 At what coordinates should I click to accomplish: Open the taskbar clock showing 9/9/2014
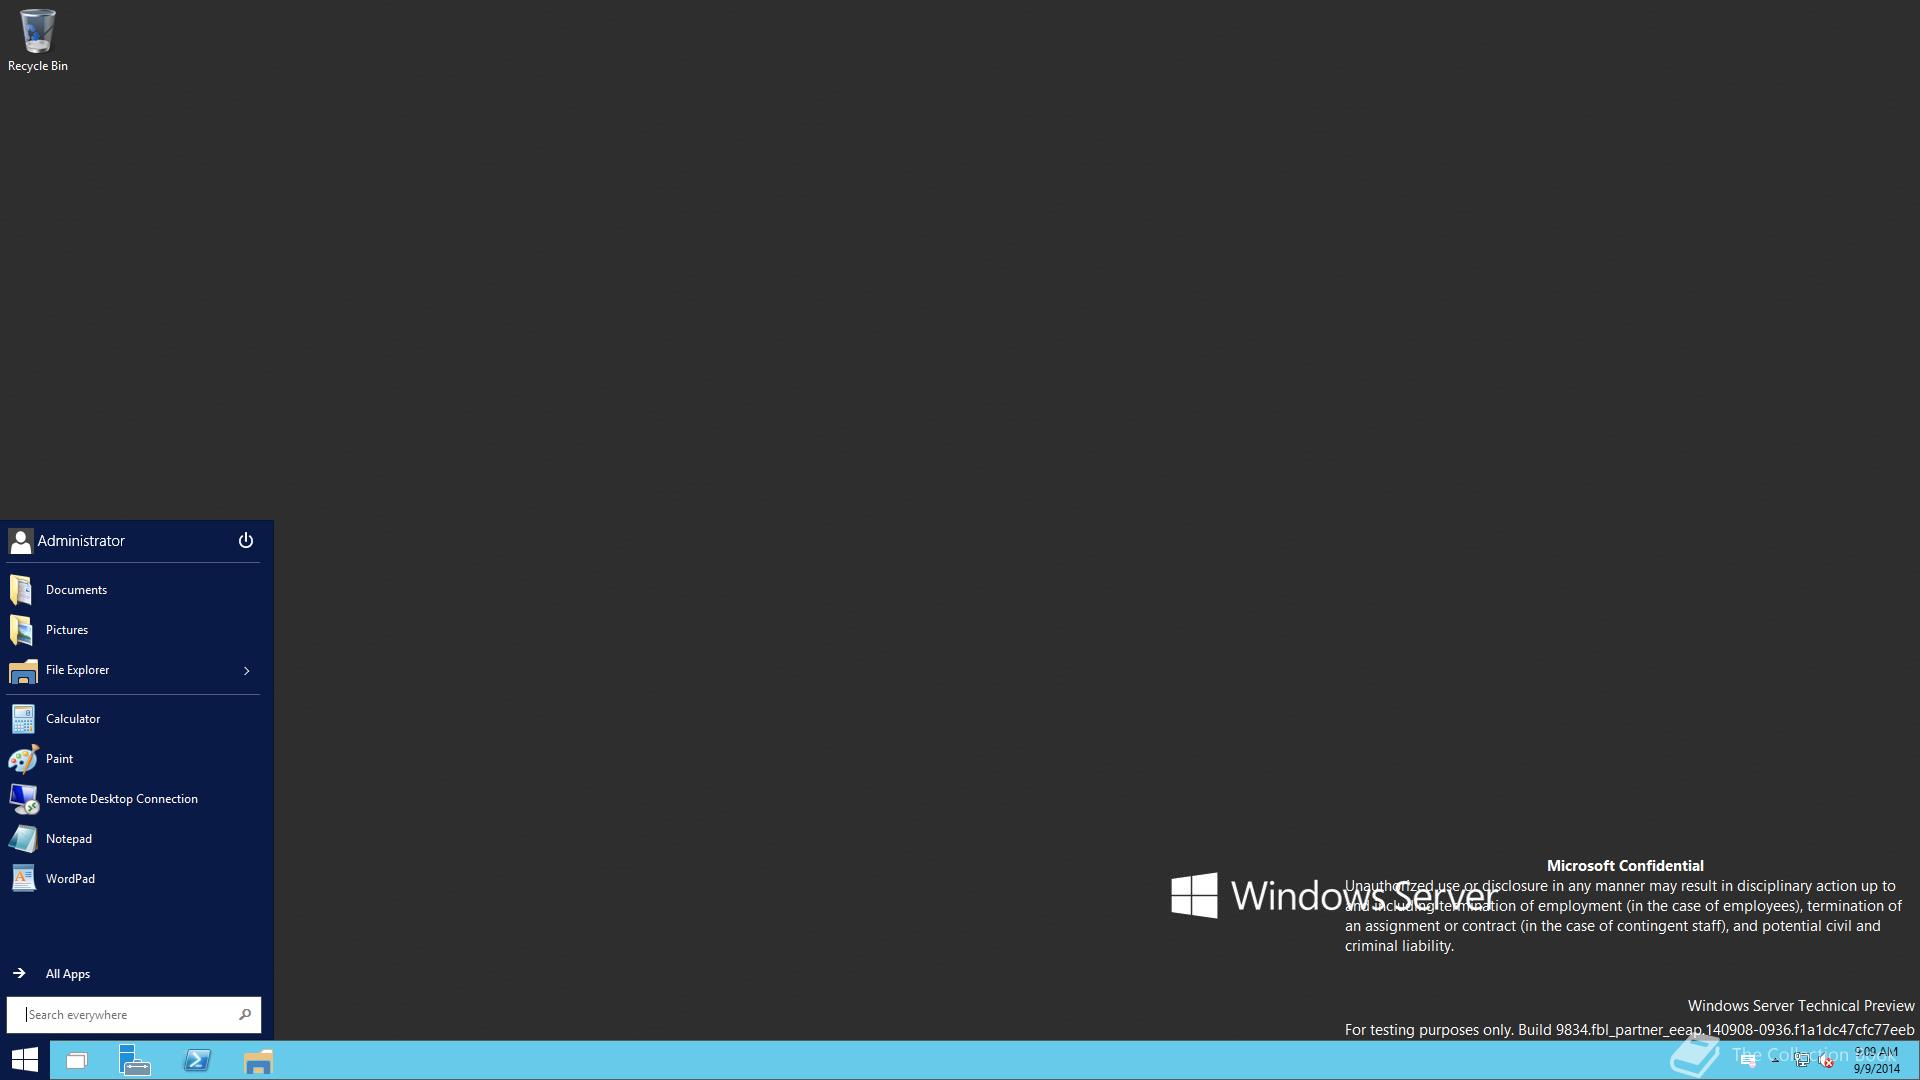pos(1876,1061)
